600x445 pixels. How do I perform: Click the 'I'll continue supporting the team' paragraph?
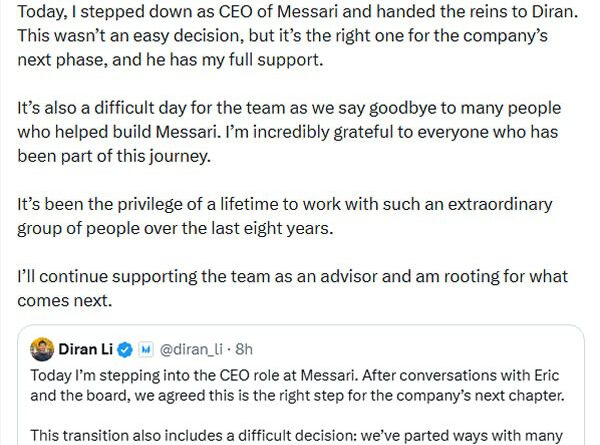click(x=290, y=287)
